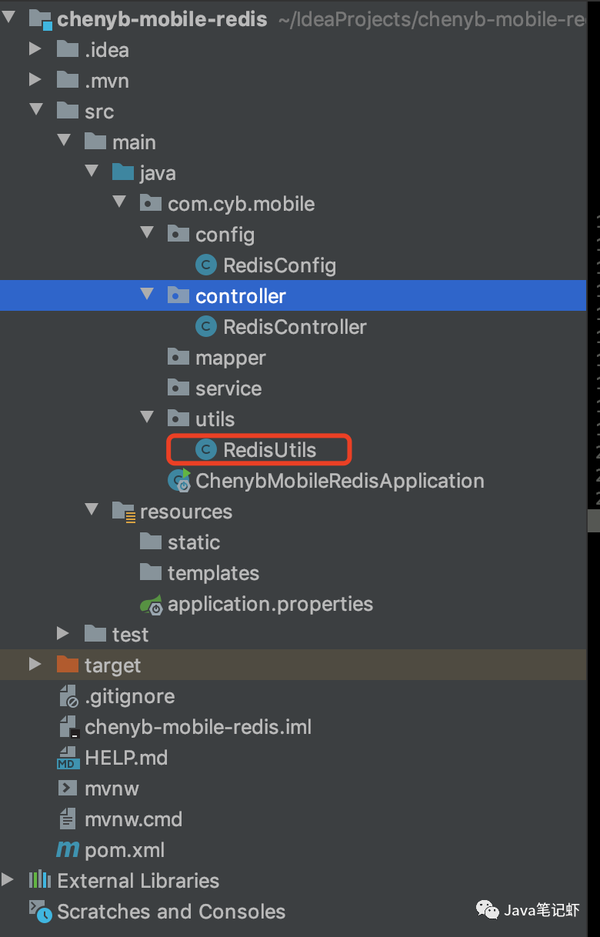Click the RedisConfig class icon

[x=206, y=265]
